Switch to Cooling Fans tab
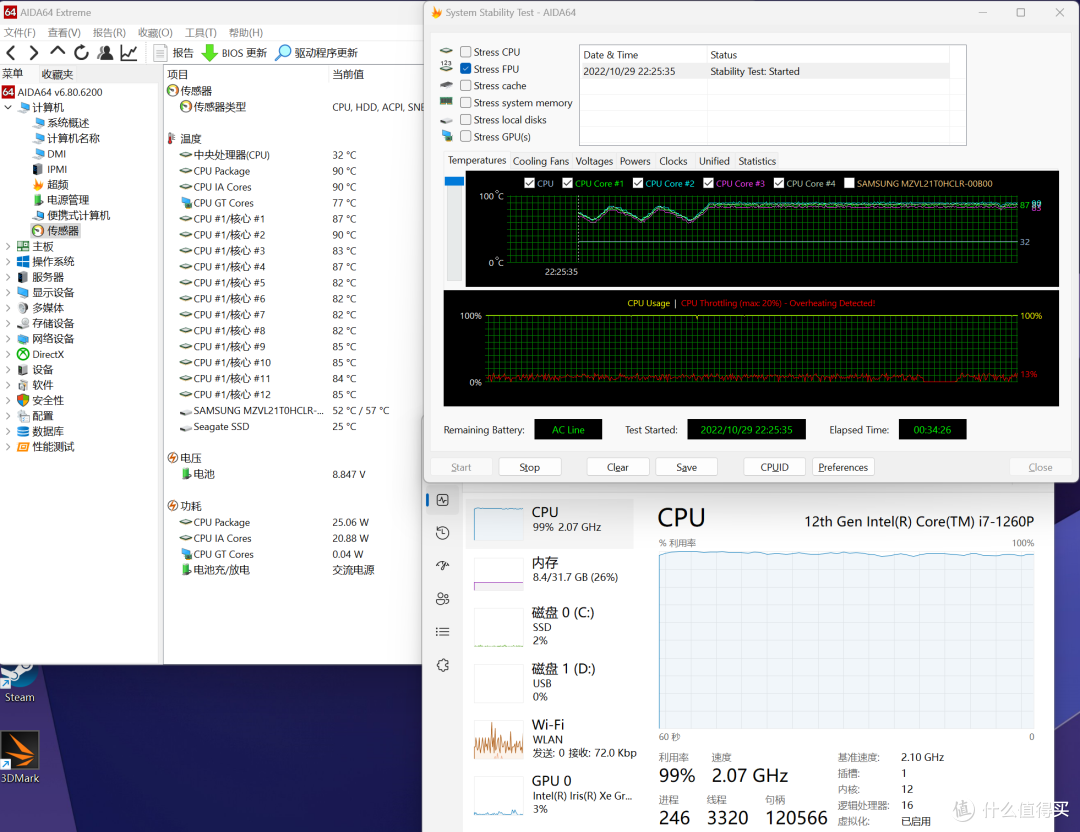 [x=541, y=161]
